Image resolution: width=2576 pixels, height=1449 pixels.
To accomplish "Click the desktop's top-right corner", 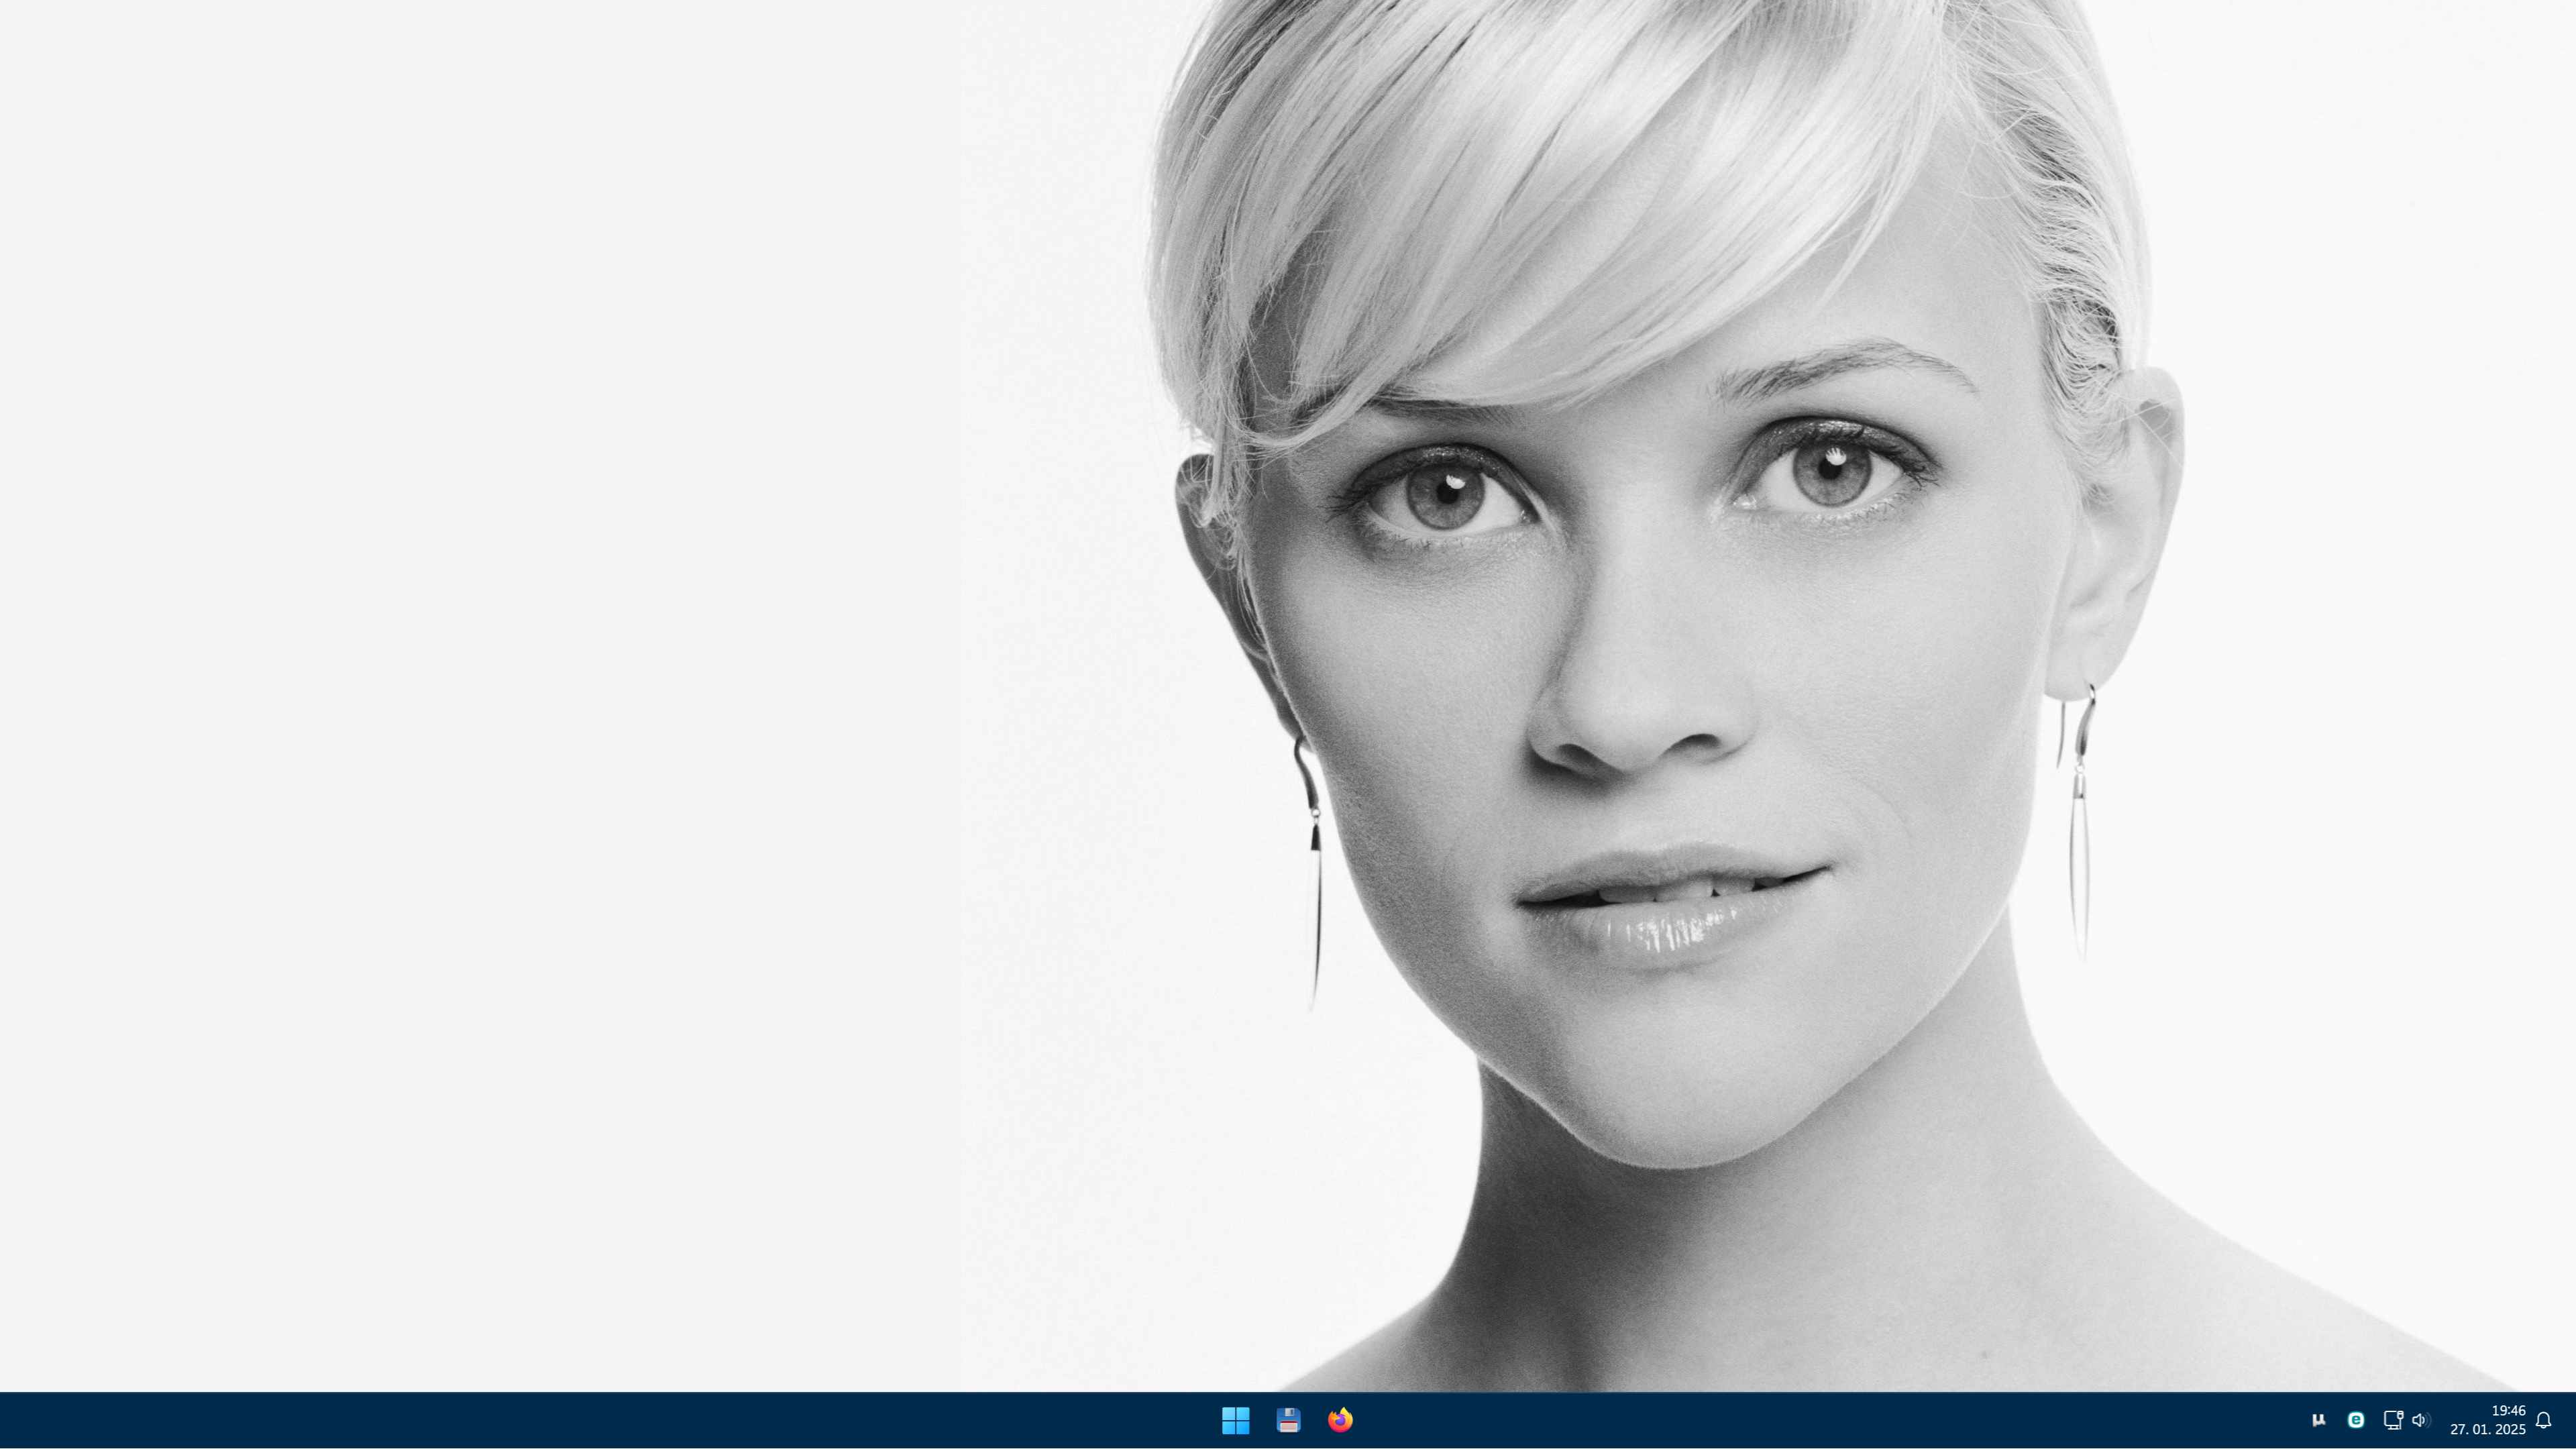I will (x=2572, y=3).
